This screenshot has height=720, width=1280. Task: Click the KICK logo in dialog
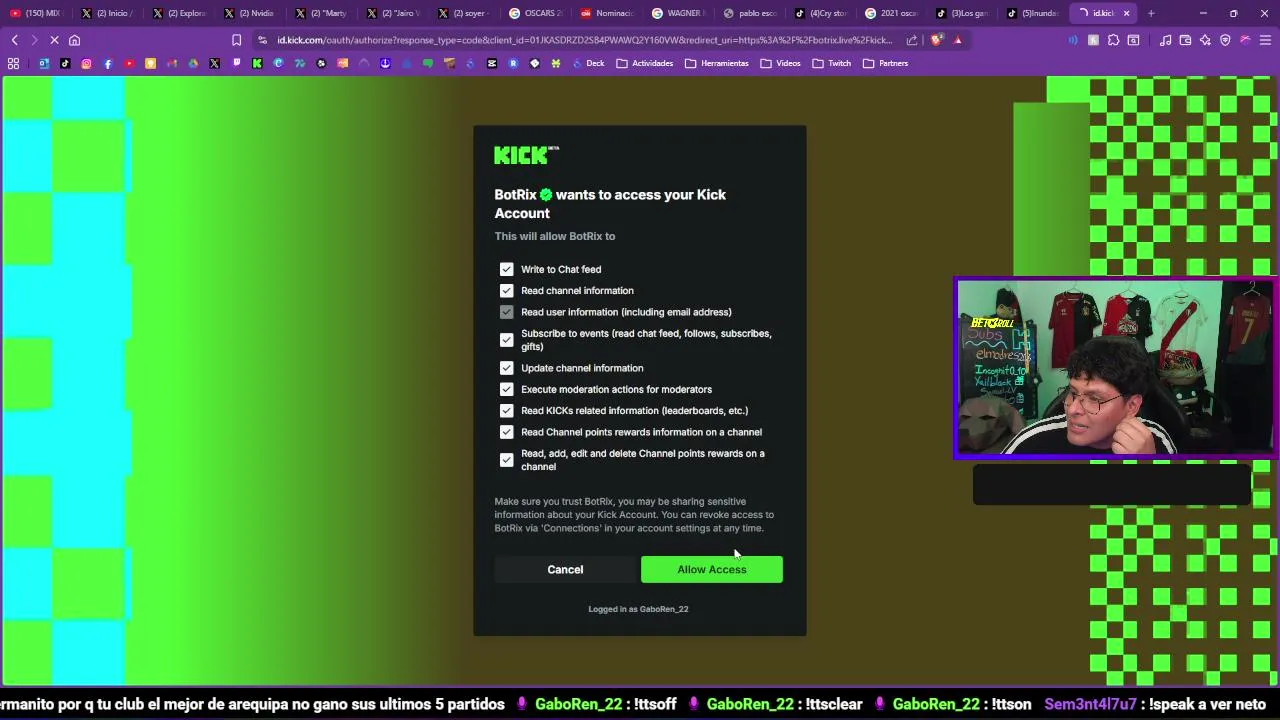pos(526,155)
